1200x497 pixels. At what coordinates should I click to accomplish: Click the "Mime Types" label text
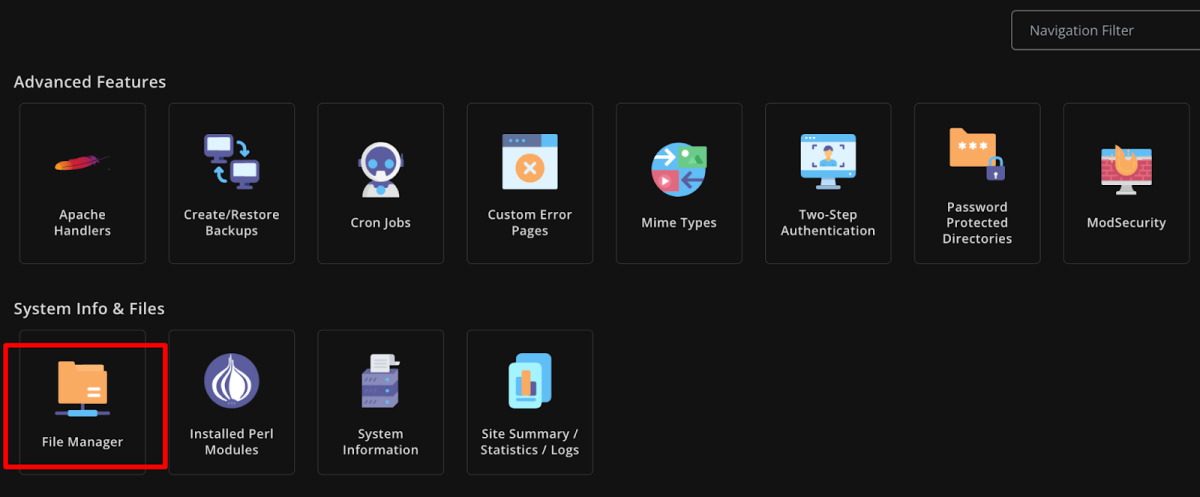(x=679, y=223)
